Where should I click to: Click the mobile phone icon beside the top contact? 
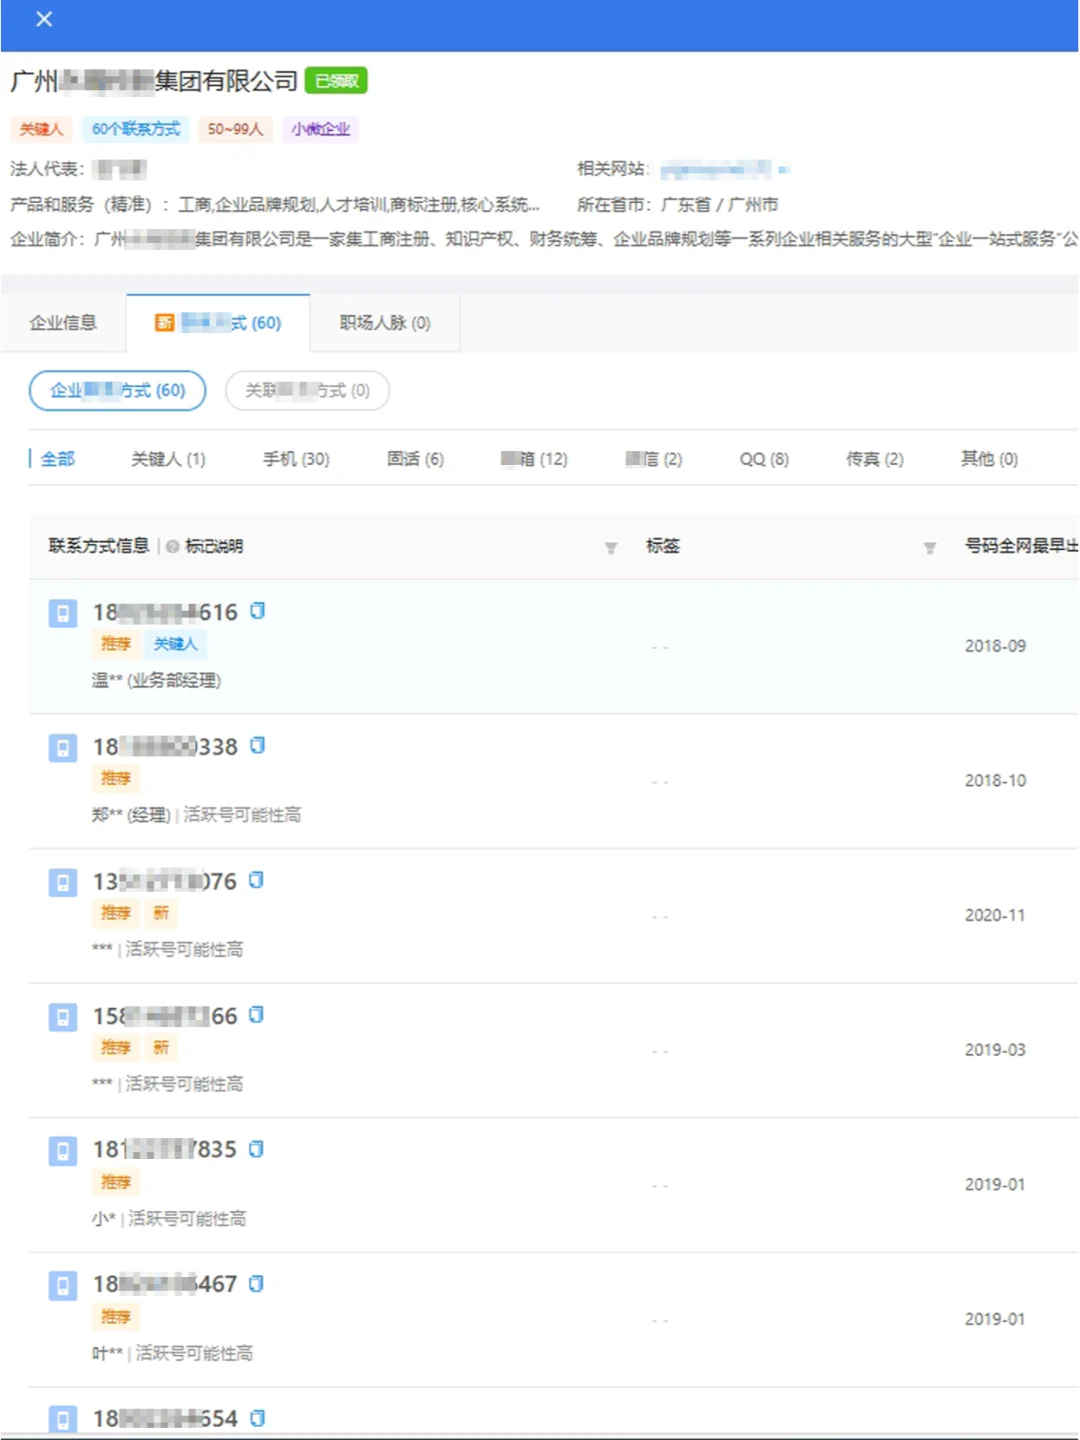pos(61,613)
